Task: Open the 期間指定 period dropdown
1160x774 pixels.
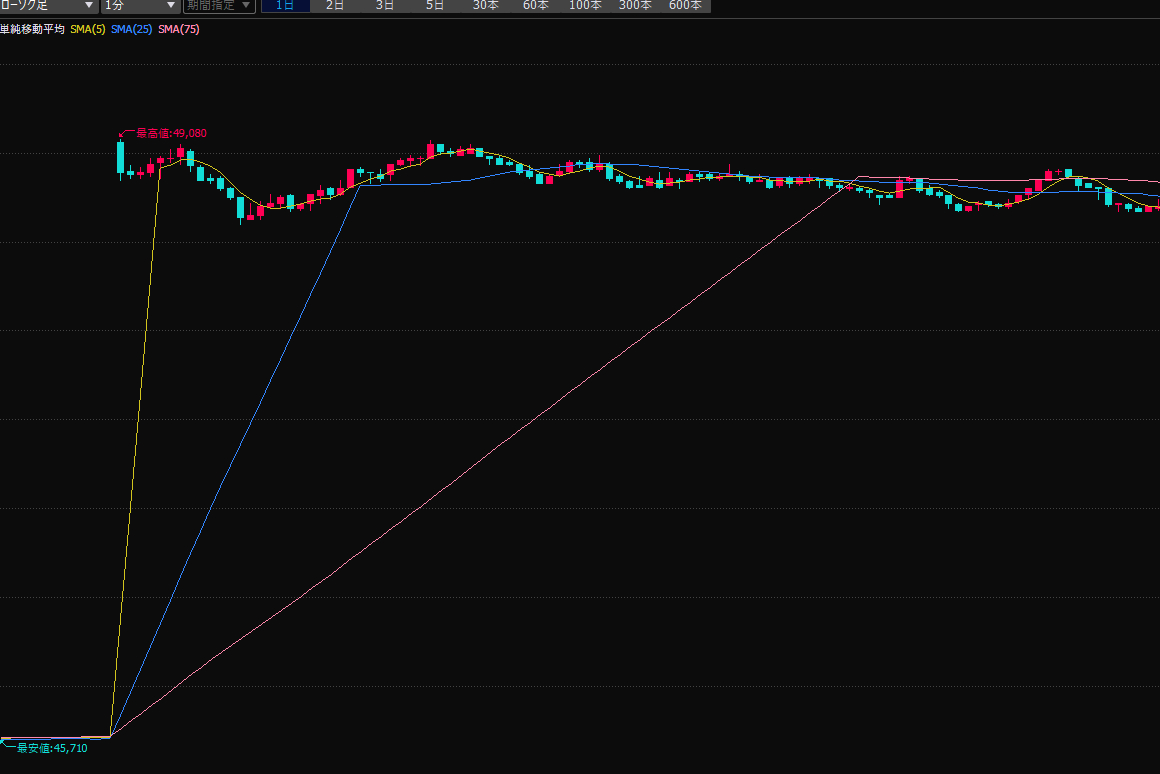Action: [x=218, y=5]
